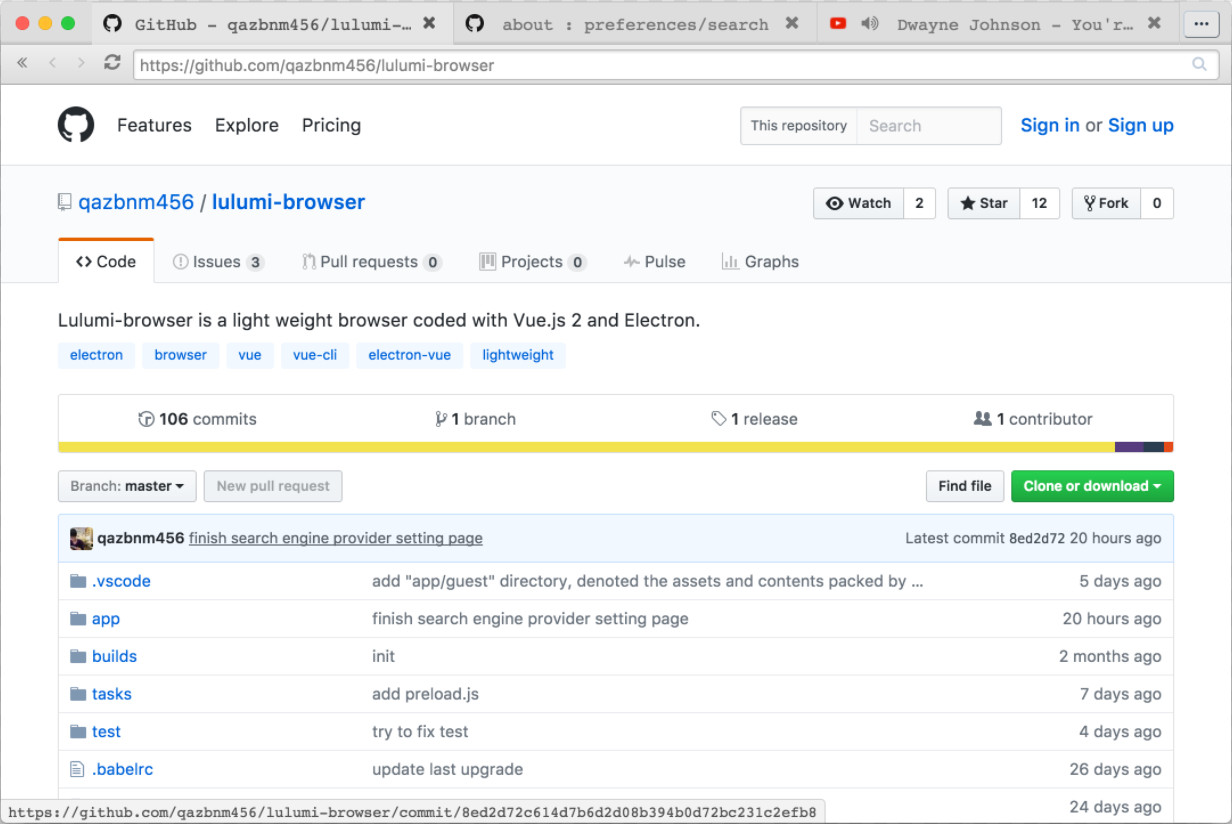Open the Pull requests tab
1232x824 pixels.
pyautogui.click(x=371, y=262)
